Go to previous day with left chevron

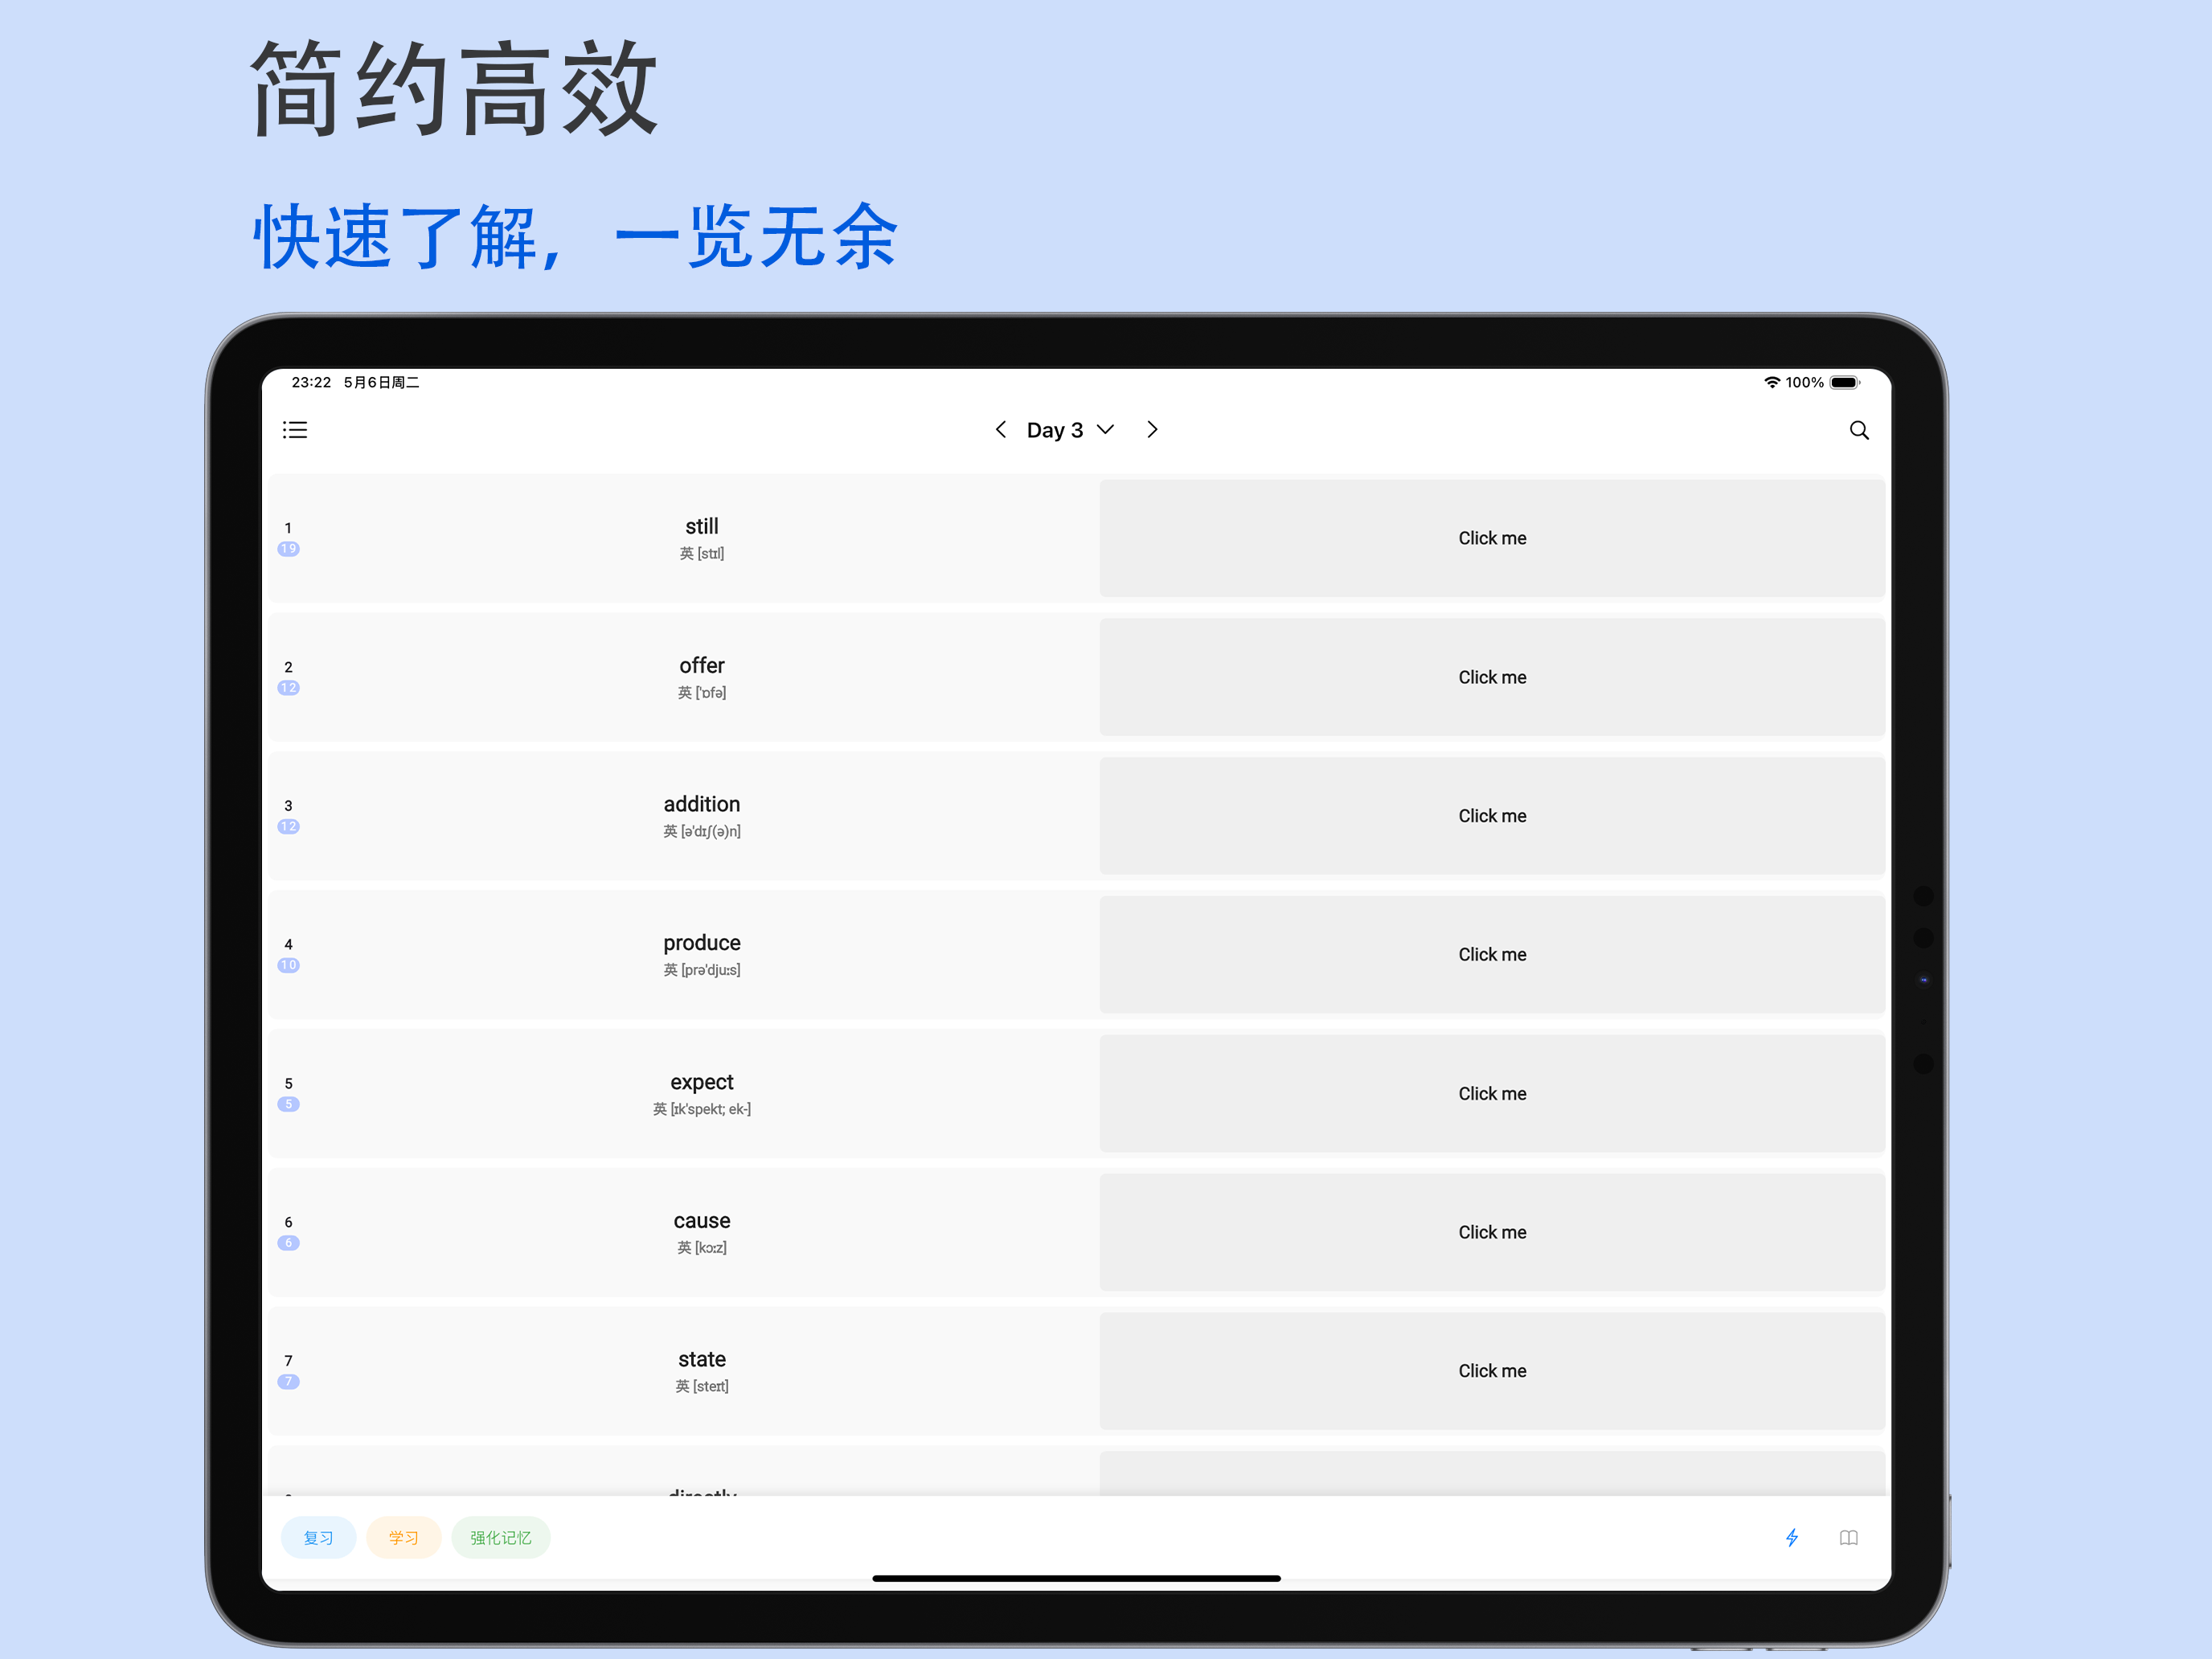pos(1000,430)
